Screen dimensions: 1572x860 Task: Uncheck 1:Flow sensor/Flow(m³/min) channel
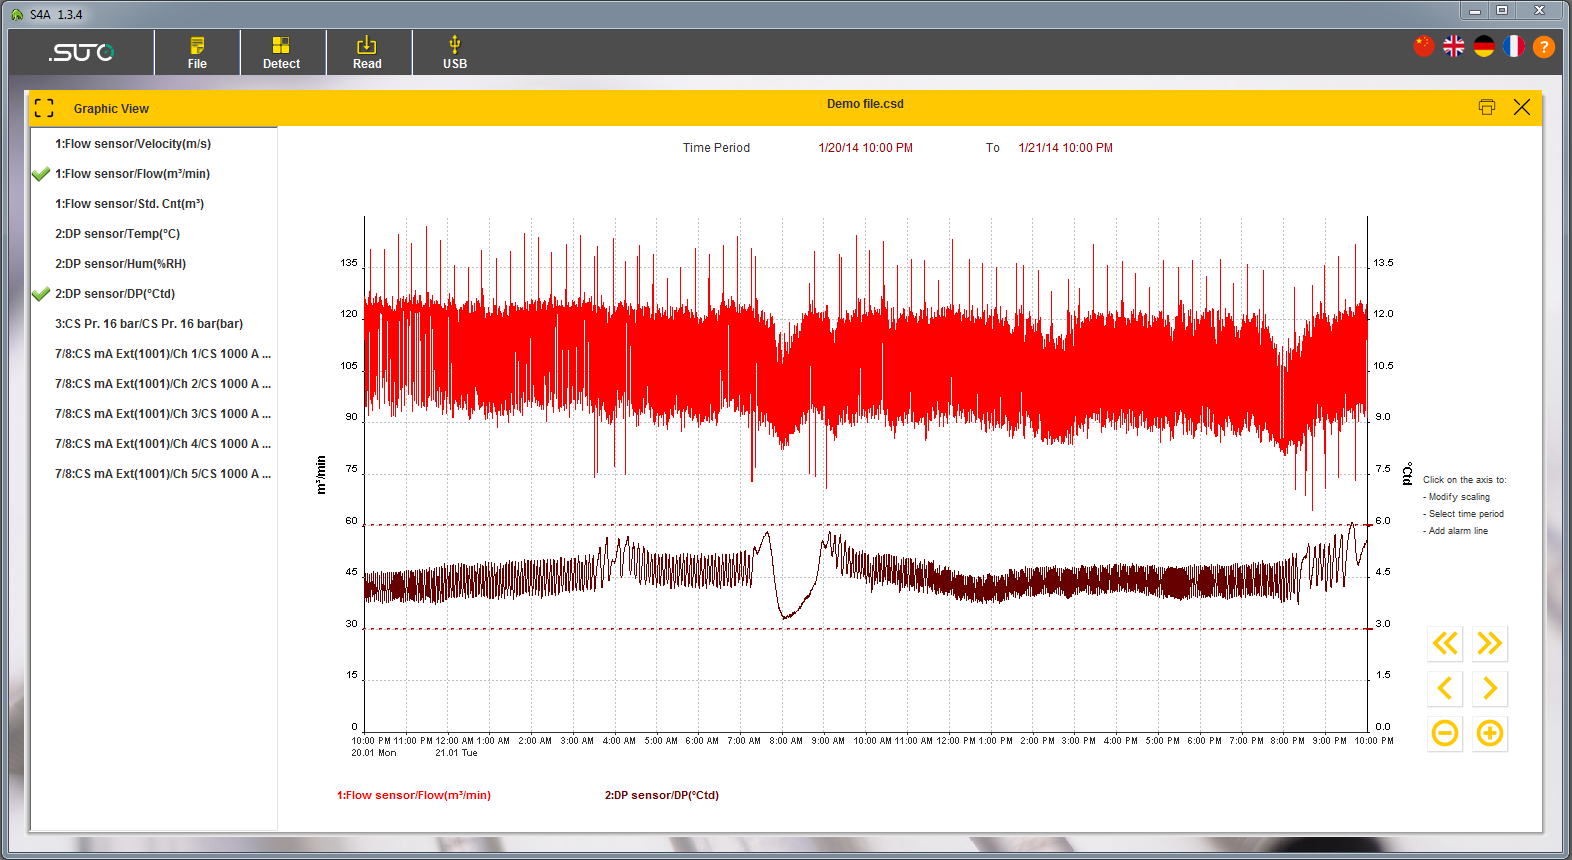(x=132, y=174)
